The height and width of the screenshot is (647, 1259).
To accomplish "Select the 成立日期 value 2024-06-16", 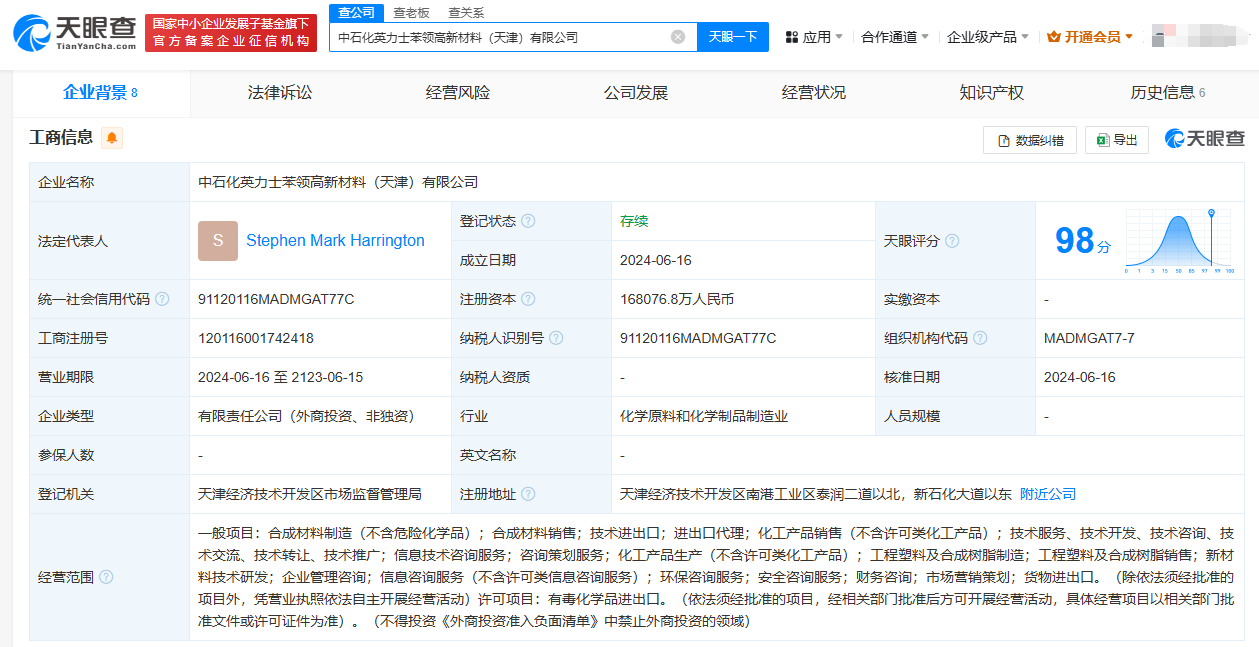I will pyautogui.click(x=656, y=260).
